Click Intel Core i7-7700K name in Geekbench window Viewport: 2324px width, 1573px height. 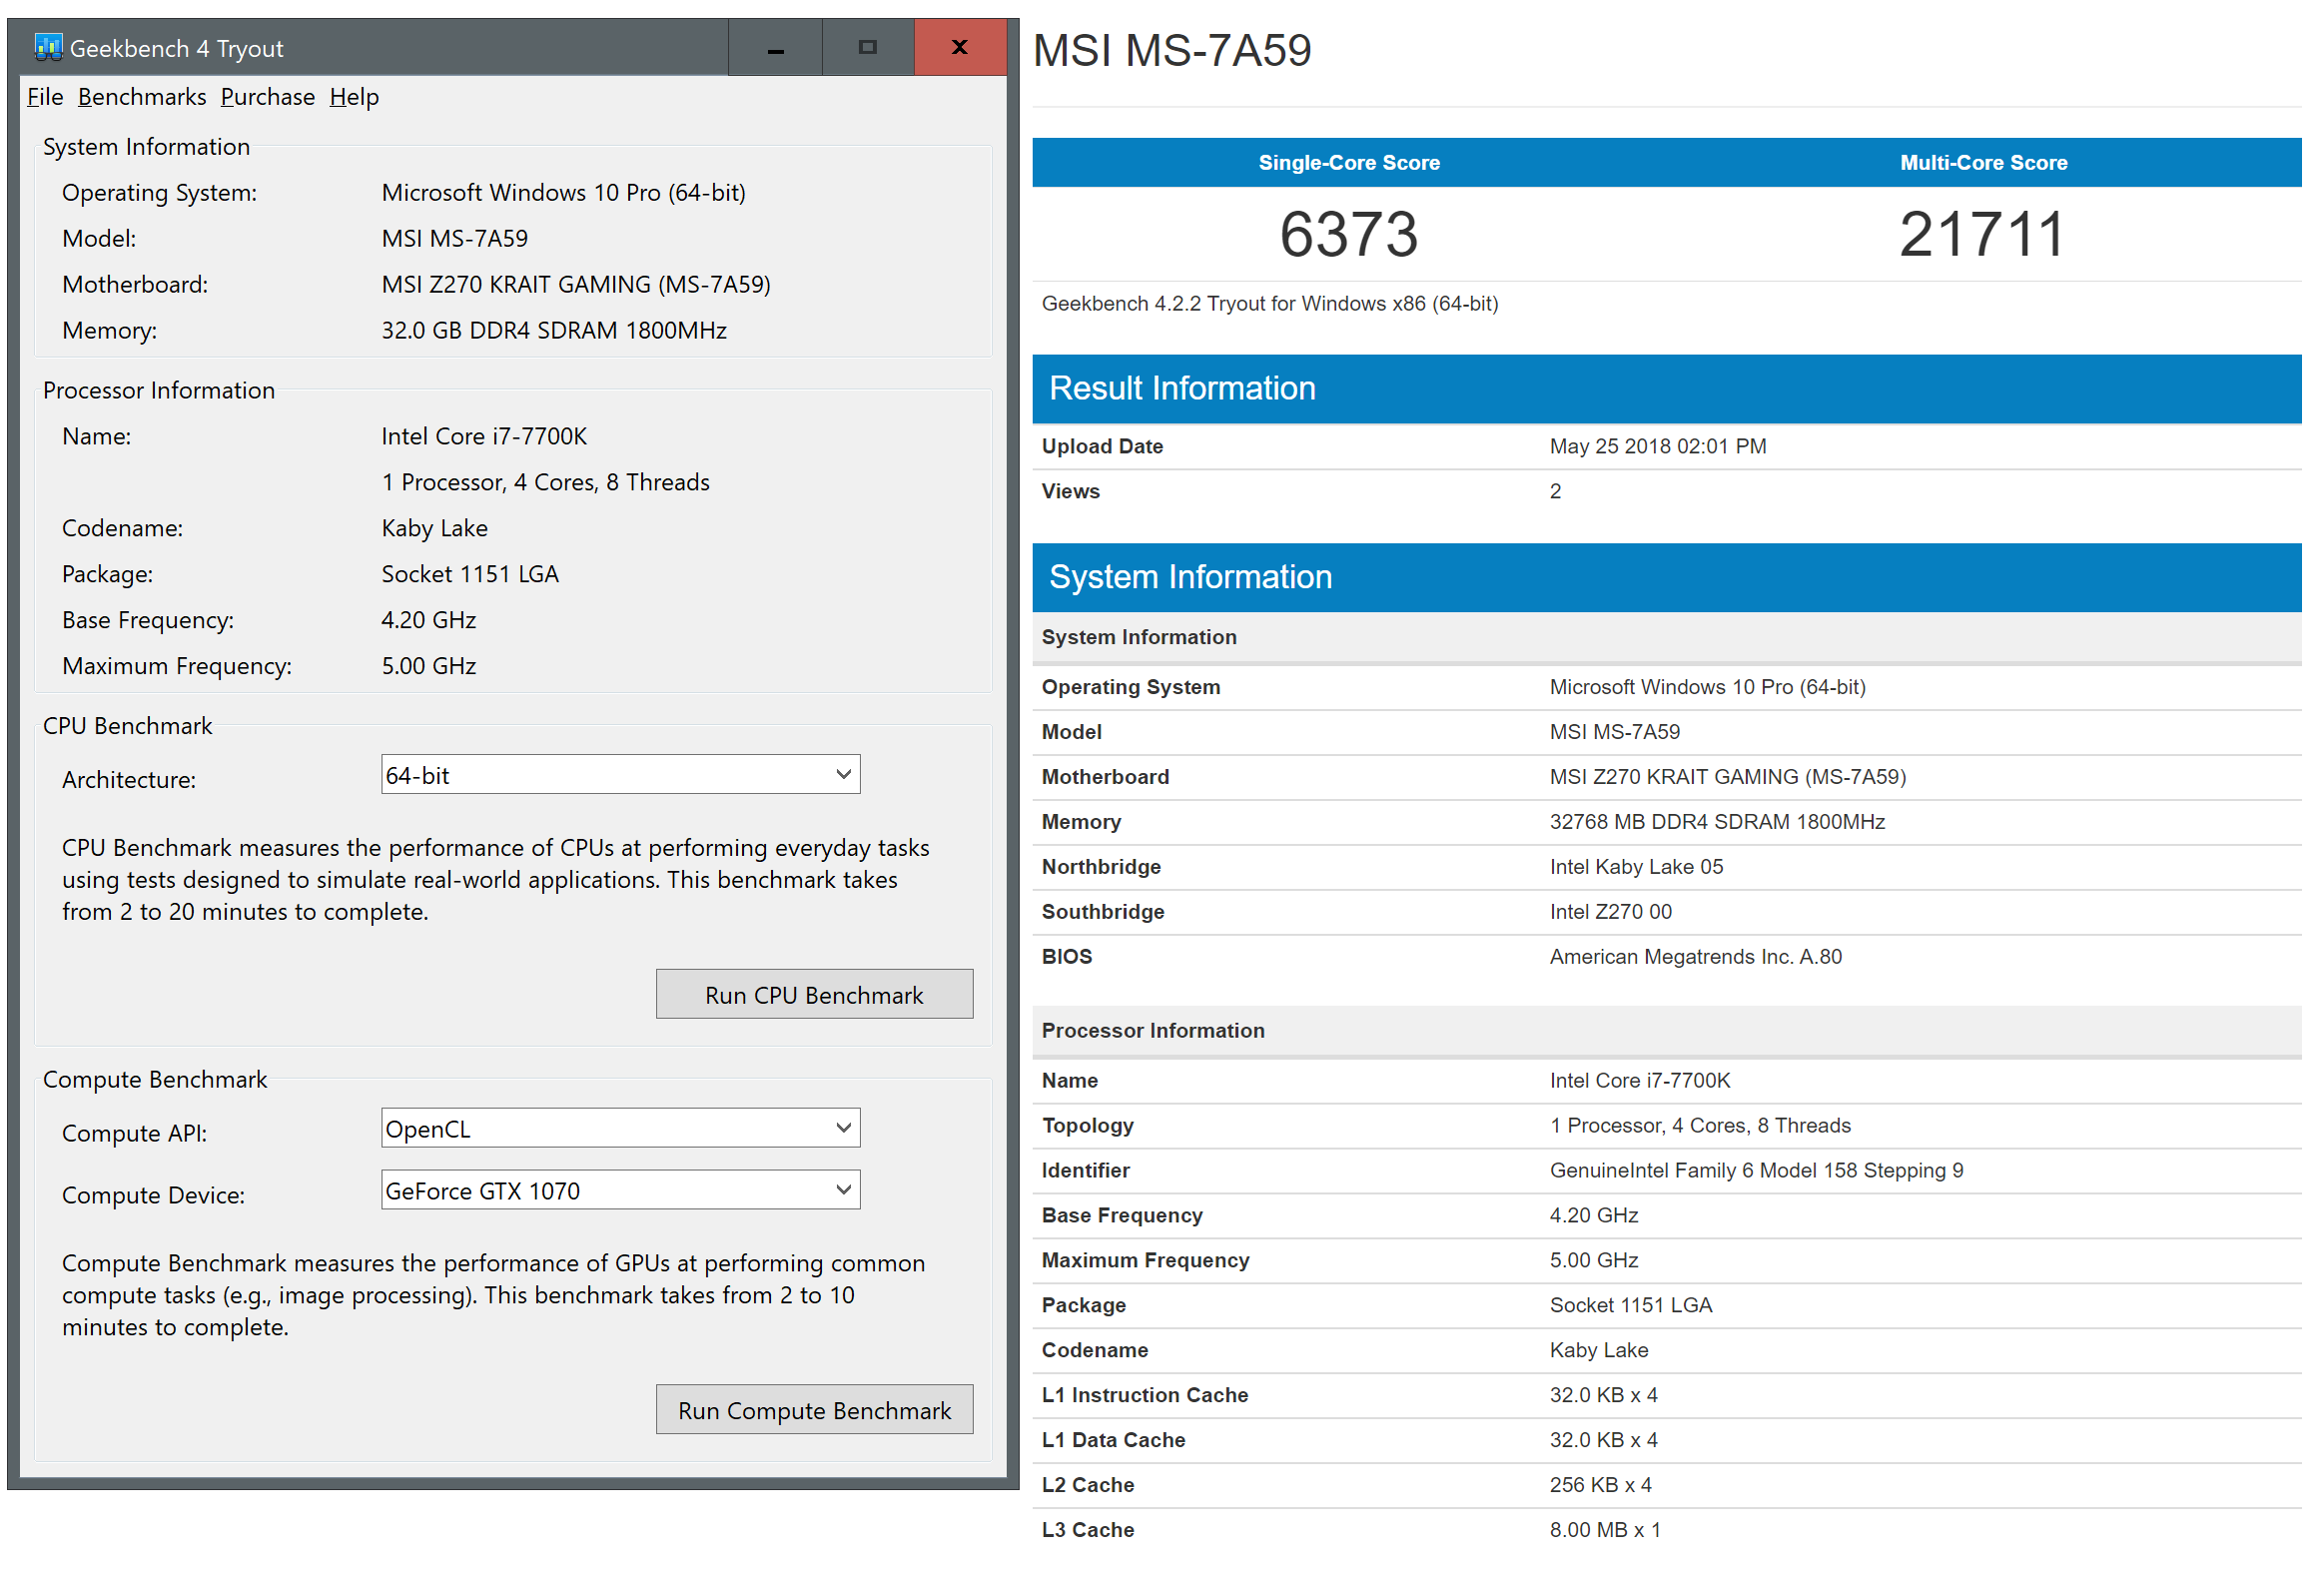pos(484,437)
